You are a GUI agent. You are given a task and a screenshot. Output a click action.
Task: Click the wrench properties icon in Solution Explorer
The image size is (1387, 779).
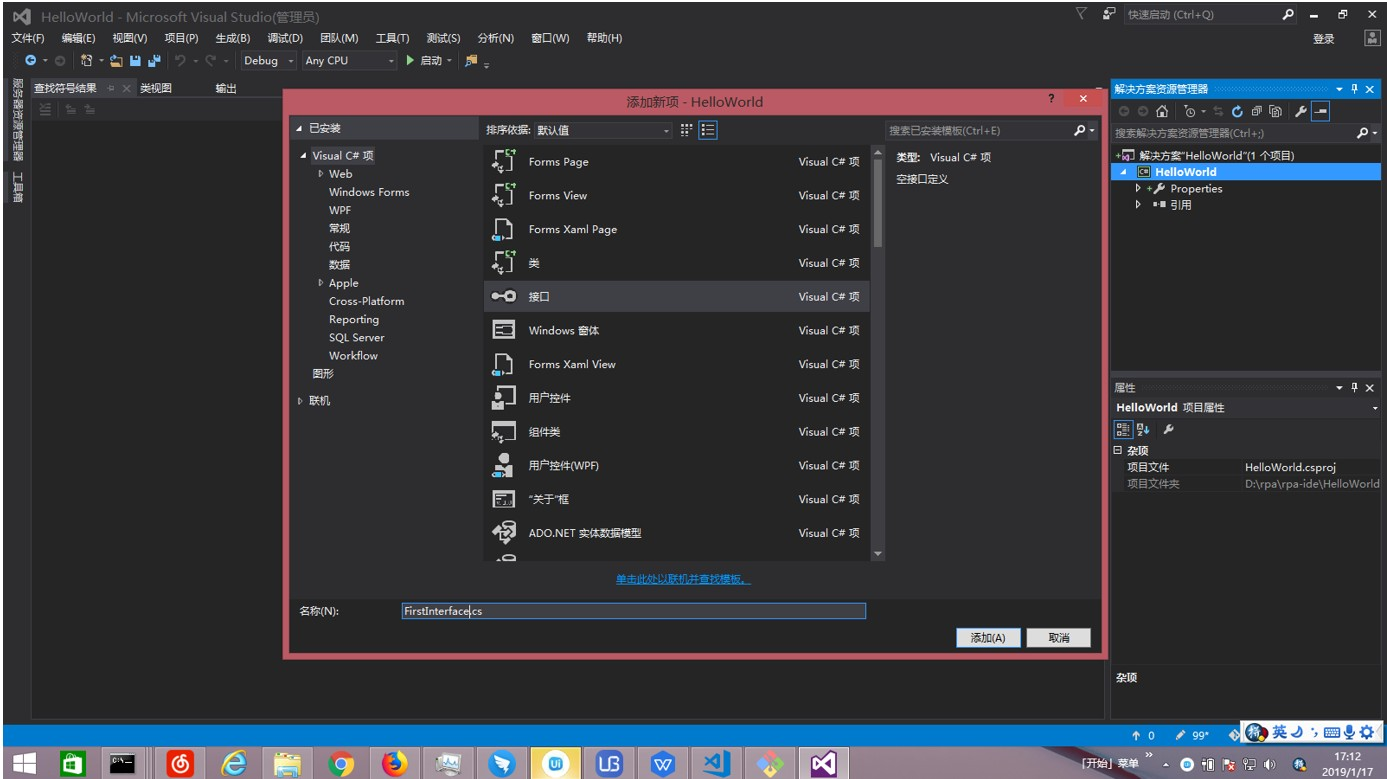click(1301, 112)
